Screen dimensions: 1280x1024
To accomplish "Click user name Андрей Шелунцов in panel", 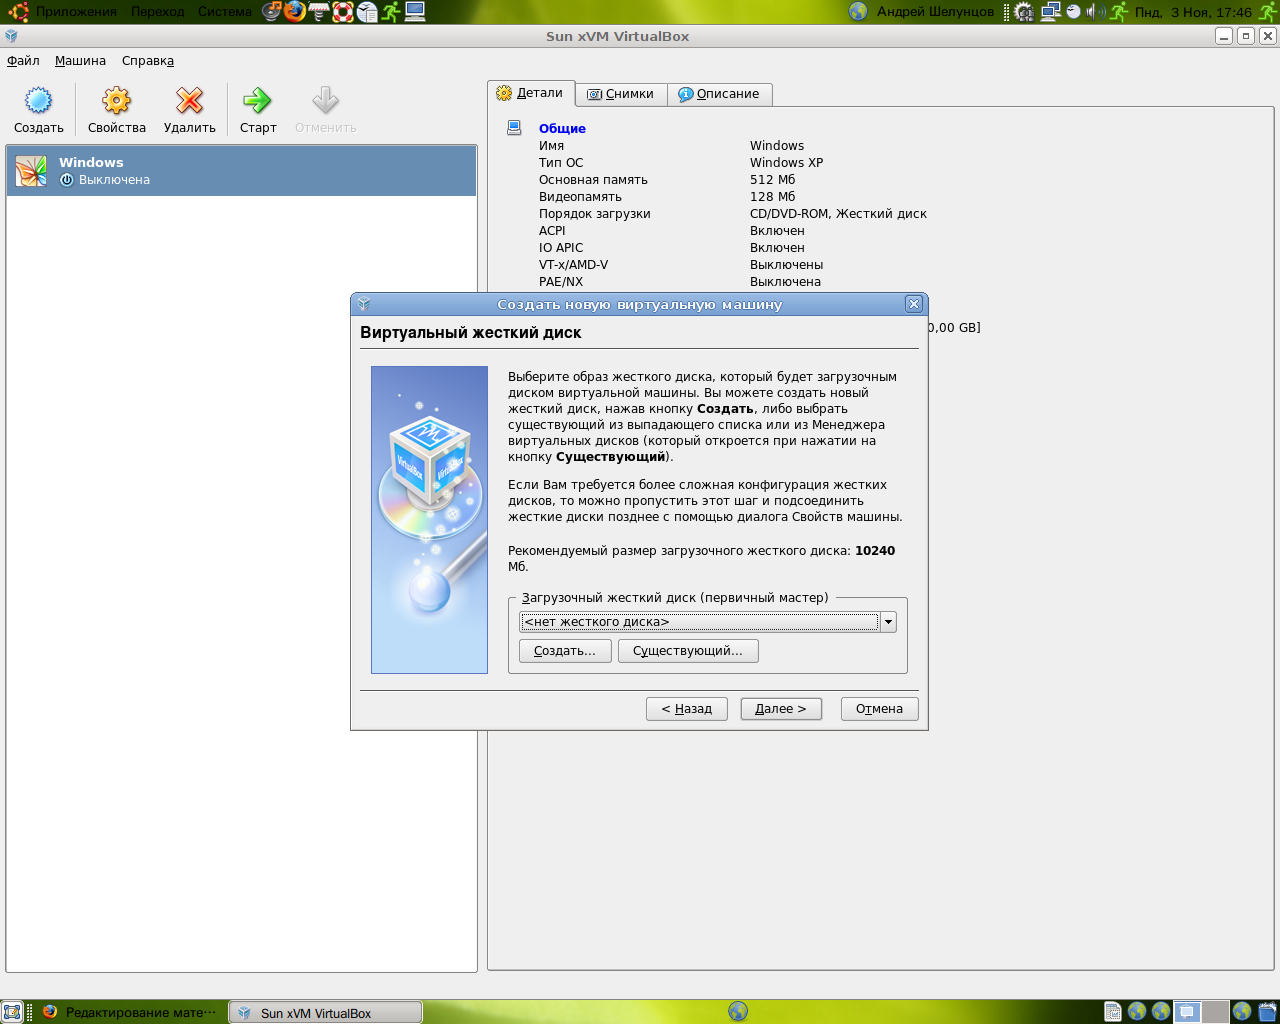I will click(935, 12).
